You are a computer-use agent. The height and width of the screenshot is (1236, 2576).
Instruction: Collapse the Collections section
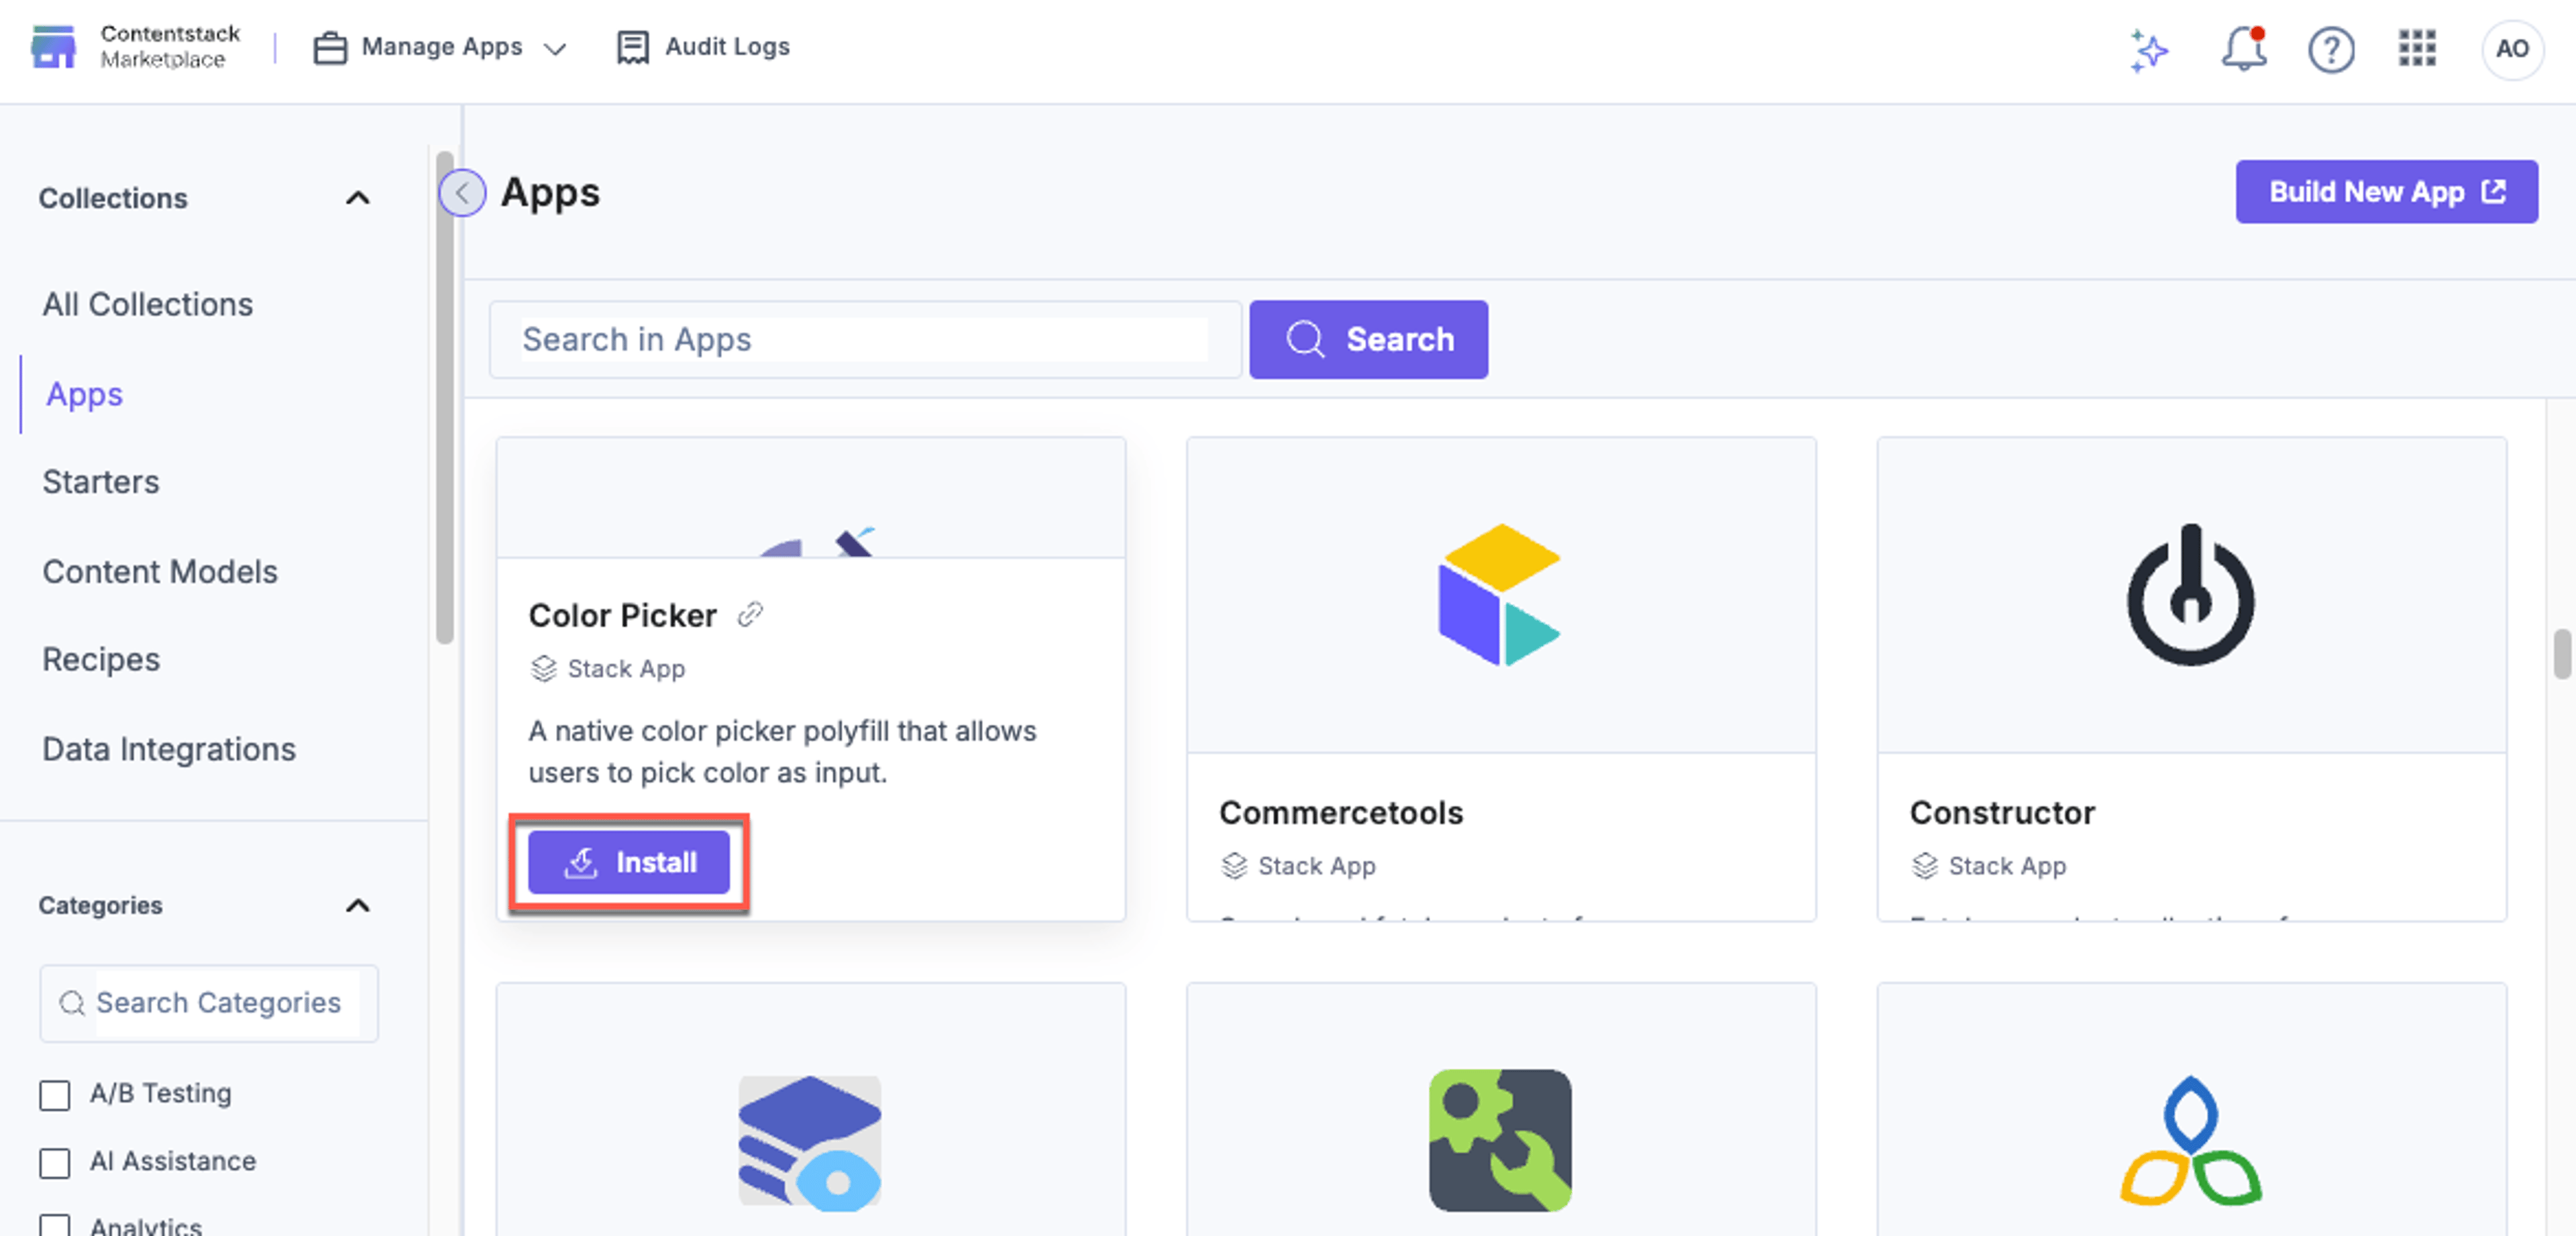pos(357,198)
